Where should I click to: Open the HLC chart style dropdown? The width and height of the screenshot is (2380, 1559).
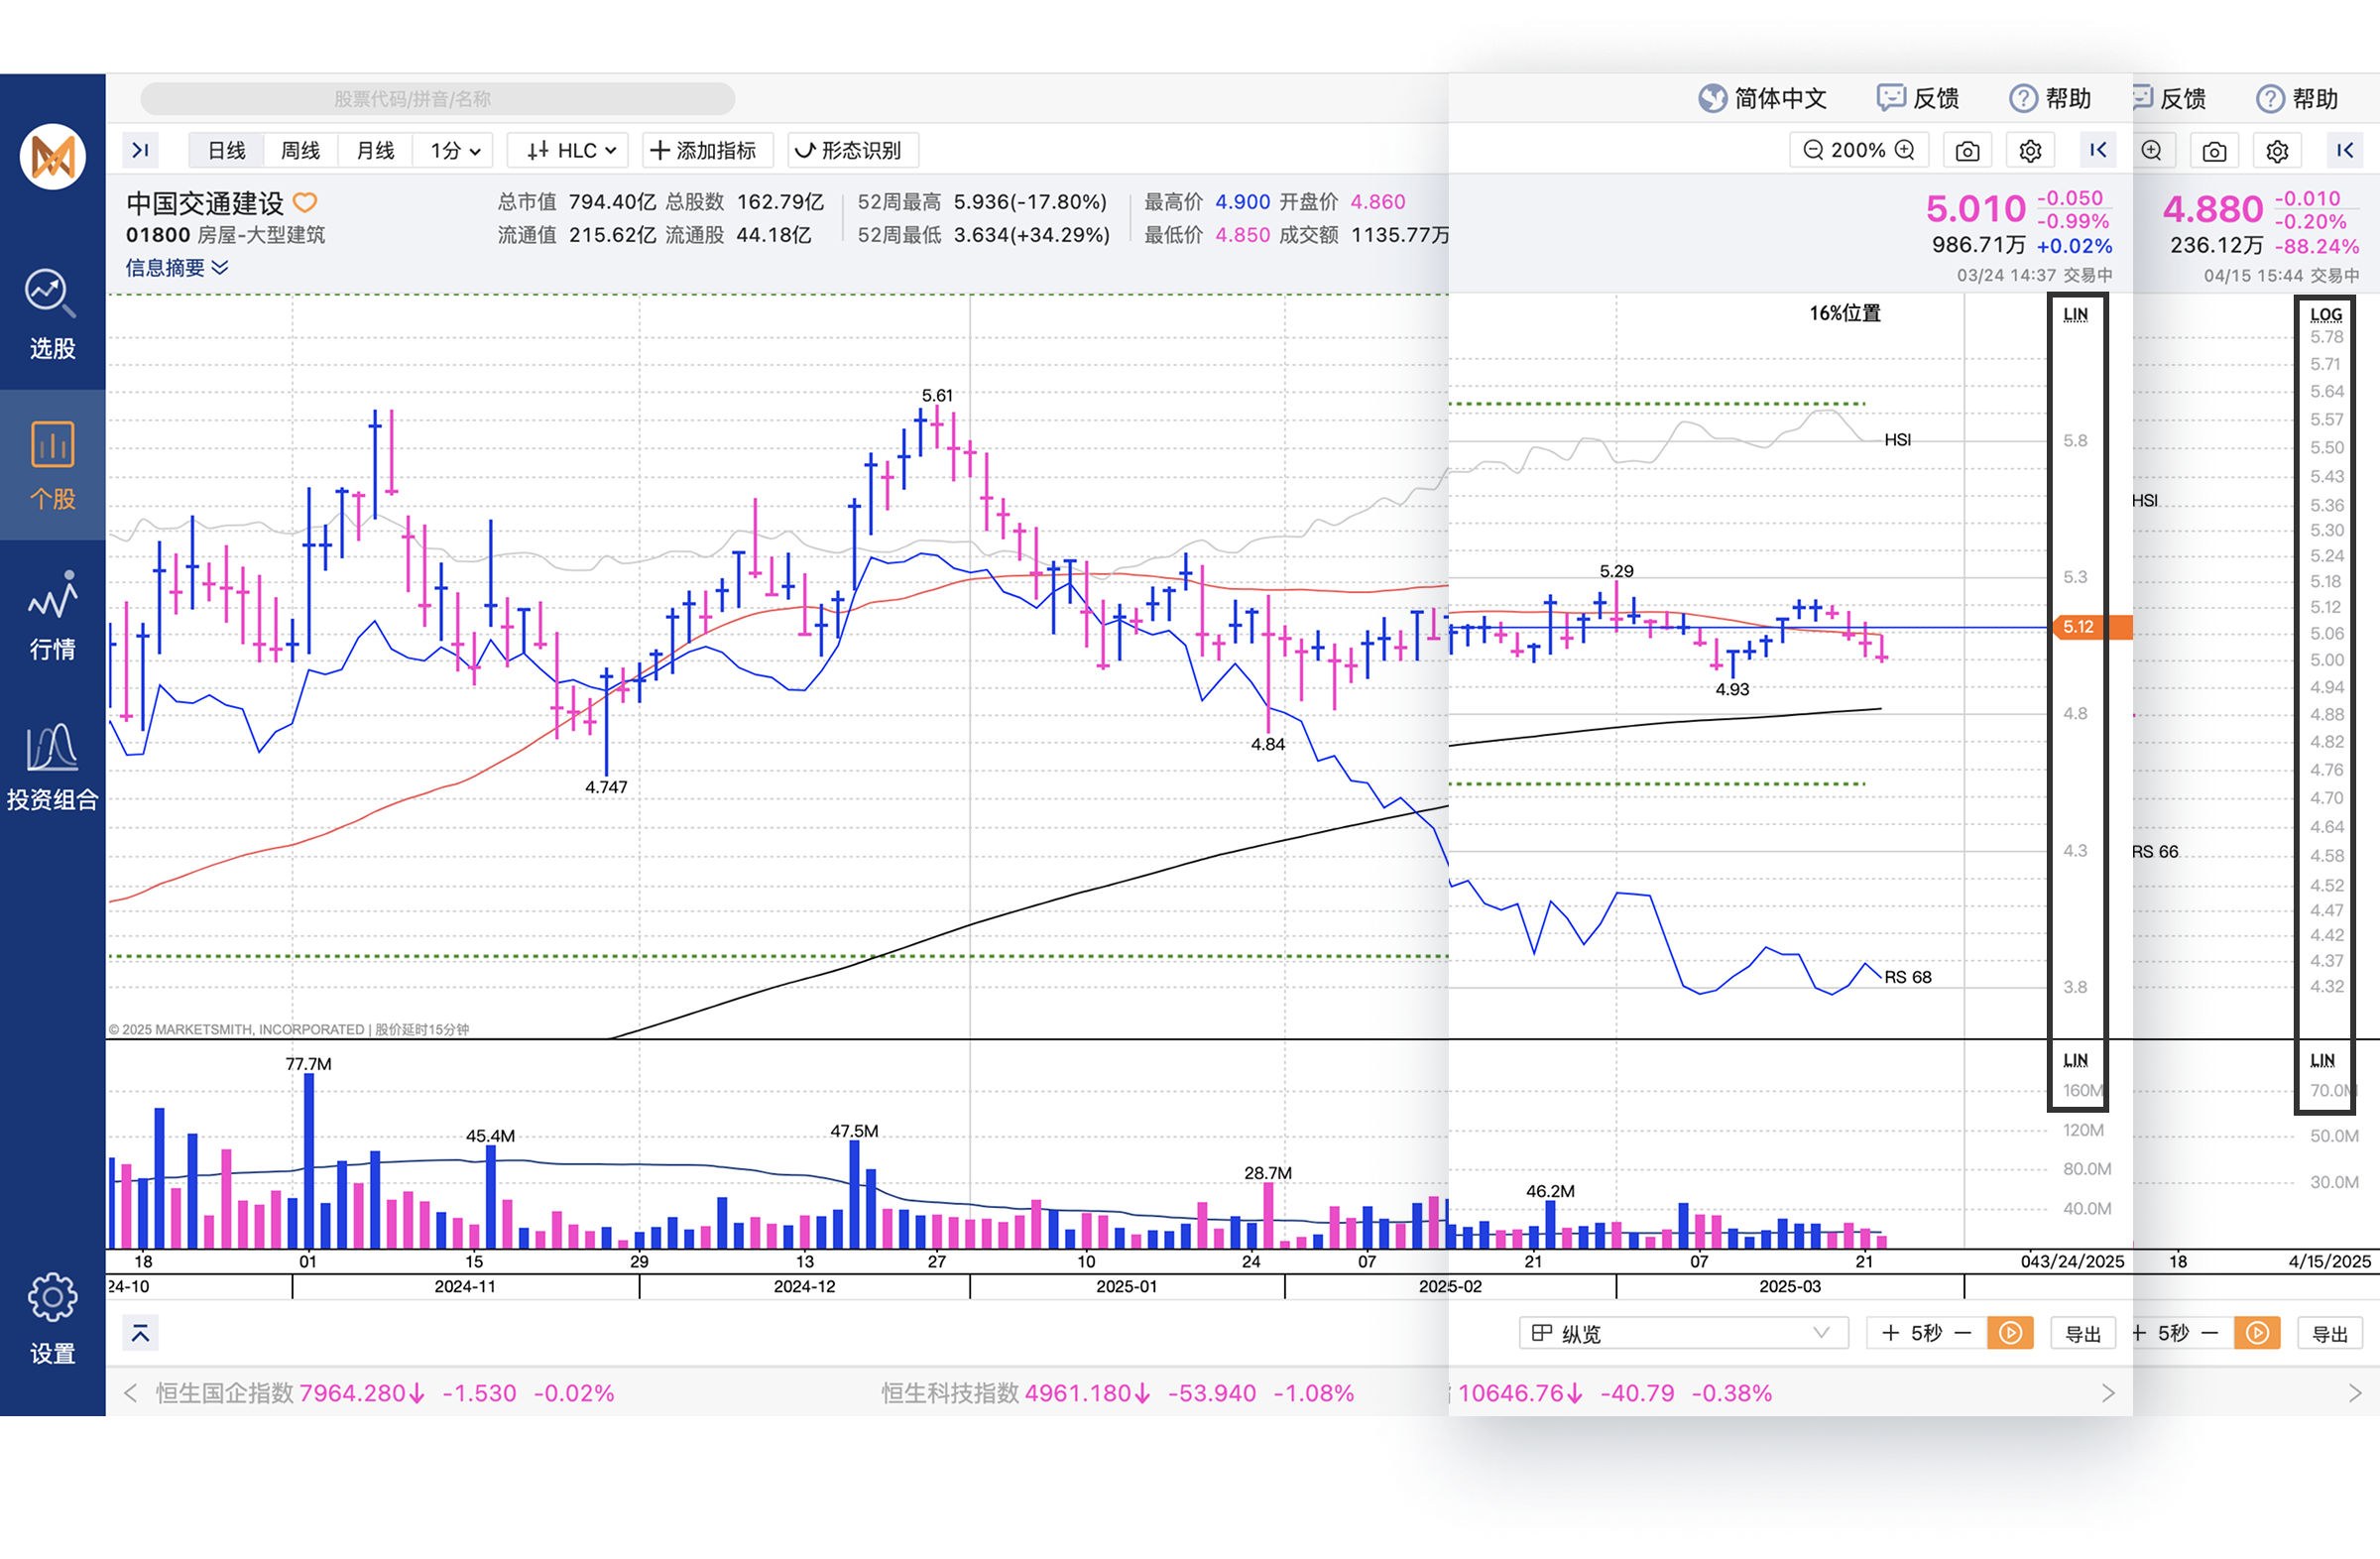[x=570, y=150]
